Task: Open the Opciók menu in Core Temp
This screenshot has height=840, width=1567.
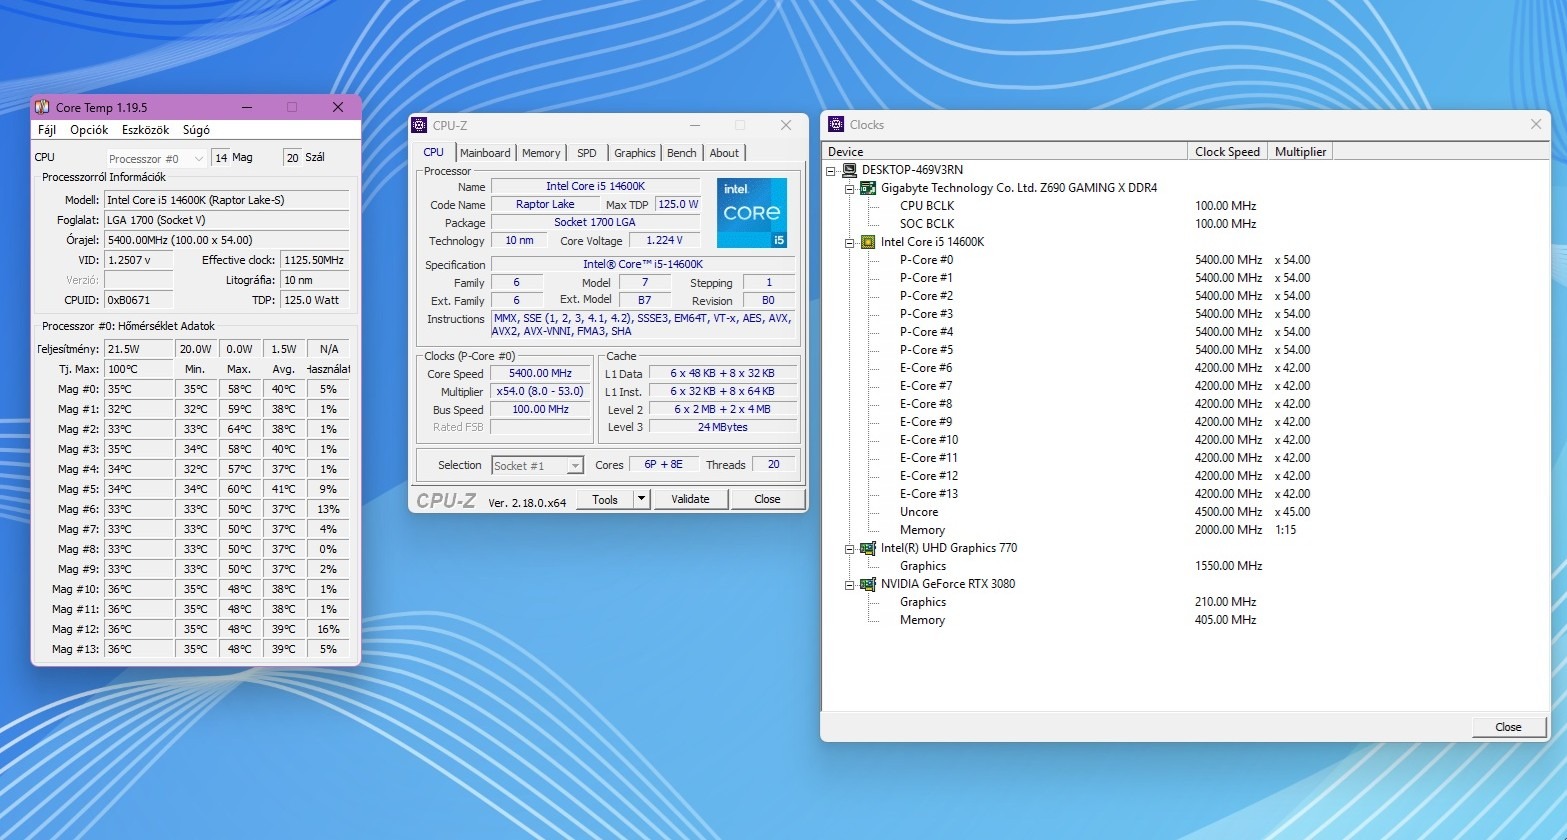Action: 89,130
